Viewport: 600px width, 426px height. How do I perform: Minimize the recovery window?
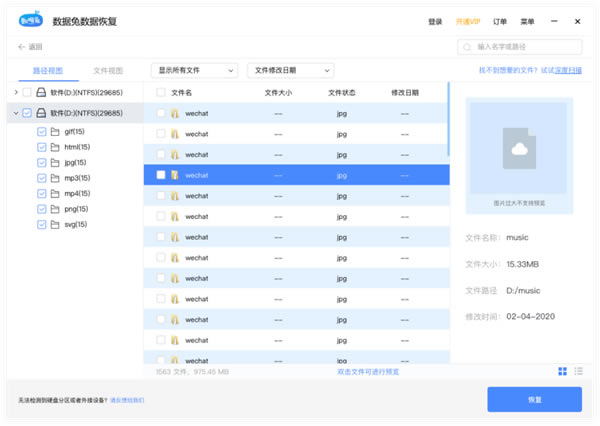(554, 21)
